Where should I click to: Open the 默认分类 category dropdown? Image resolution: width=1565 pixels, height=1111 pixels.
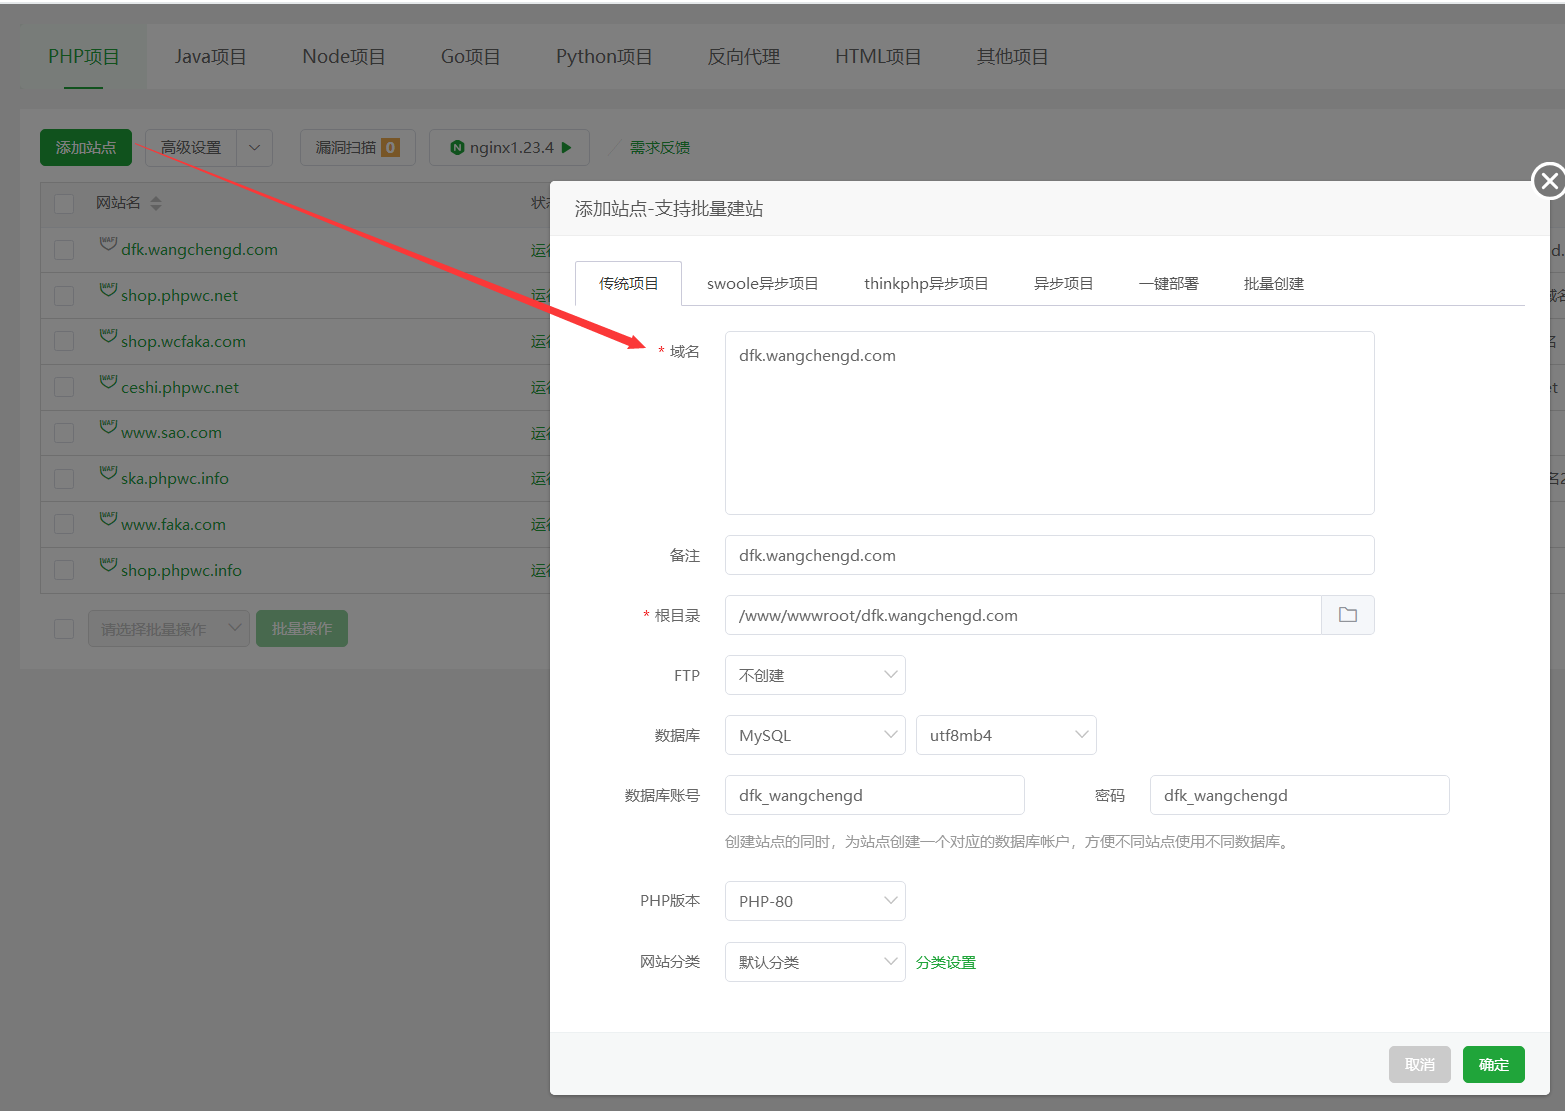[815, 962]
